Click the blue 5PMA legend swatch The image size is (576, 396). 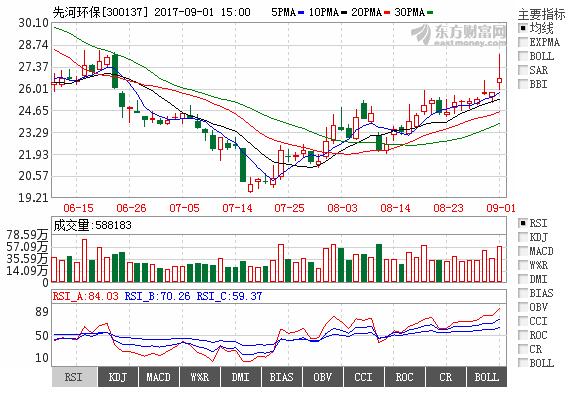tap(302, 13)
